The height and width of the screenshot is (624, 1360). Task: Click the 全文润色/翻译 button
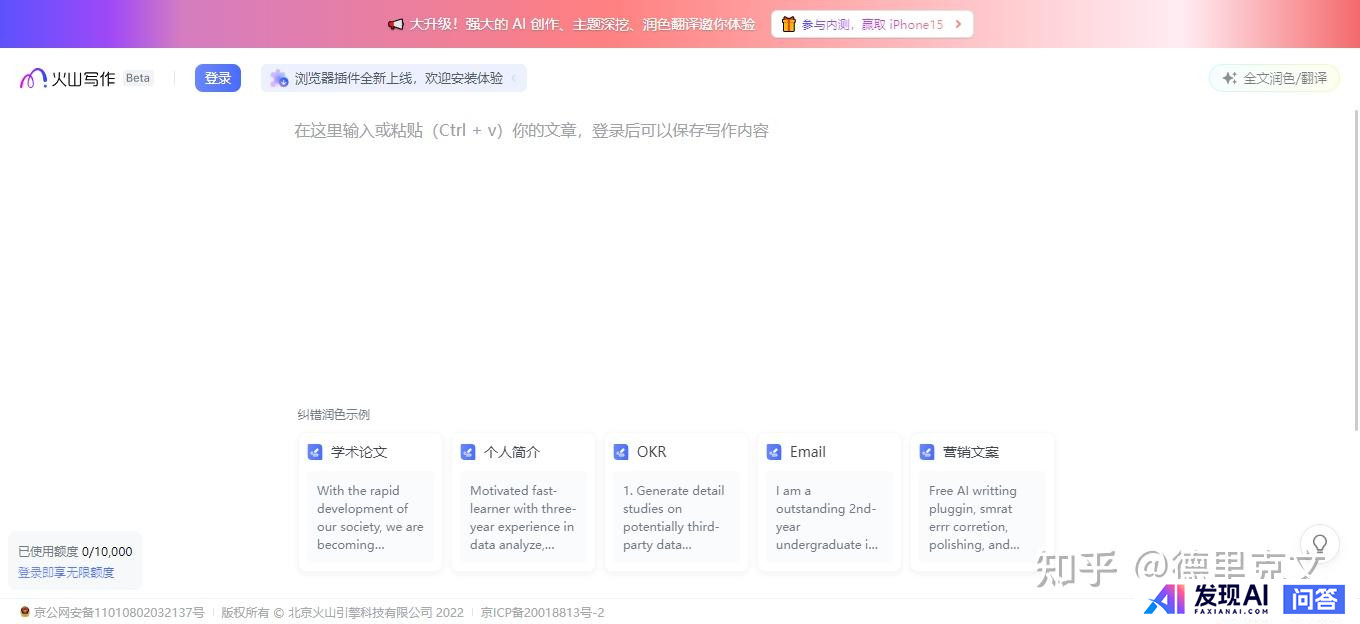pyautogui.click(x=1274, y=78)
